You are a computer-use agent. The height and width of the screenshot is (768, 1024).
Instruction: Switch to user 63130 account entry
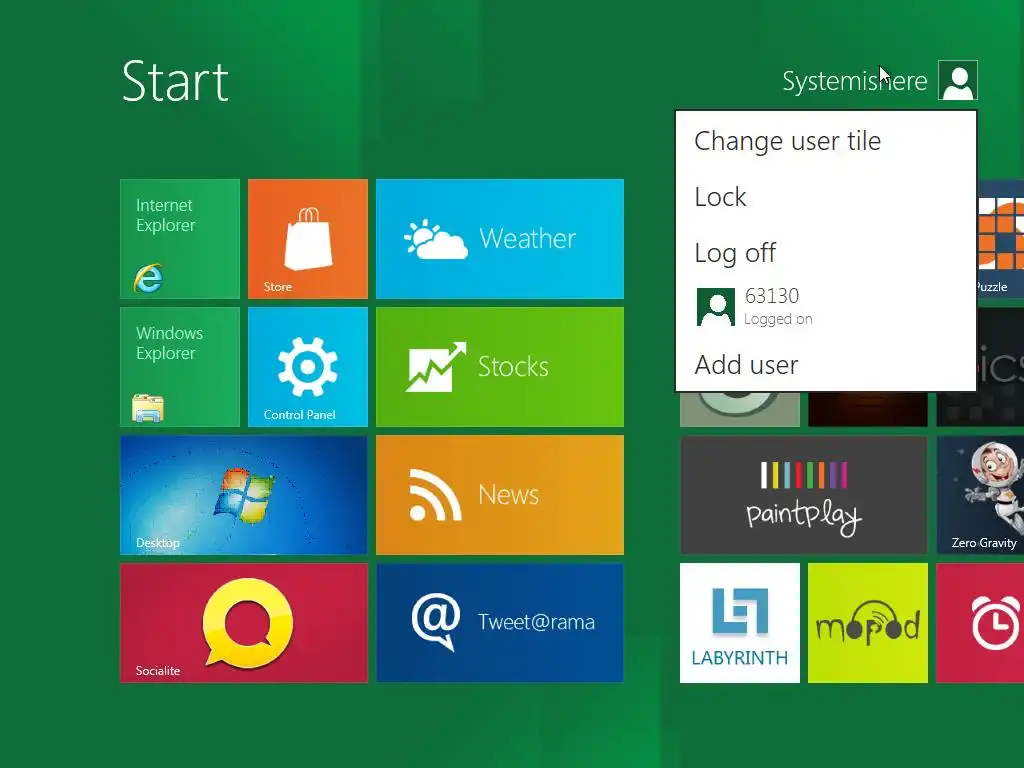(826, 307)
